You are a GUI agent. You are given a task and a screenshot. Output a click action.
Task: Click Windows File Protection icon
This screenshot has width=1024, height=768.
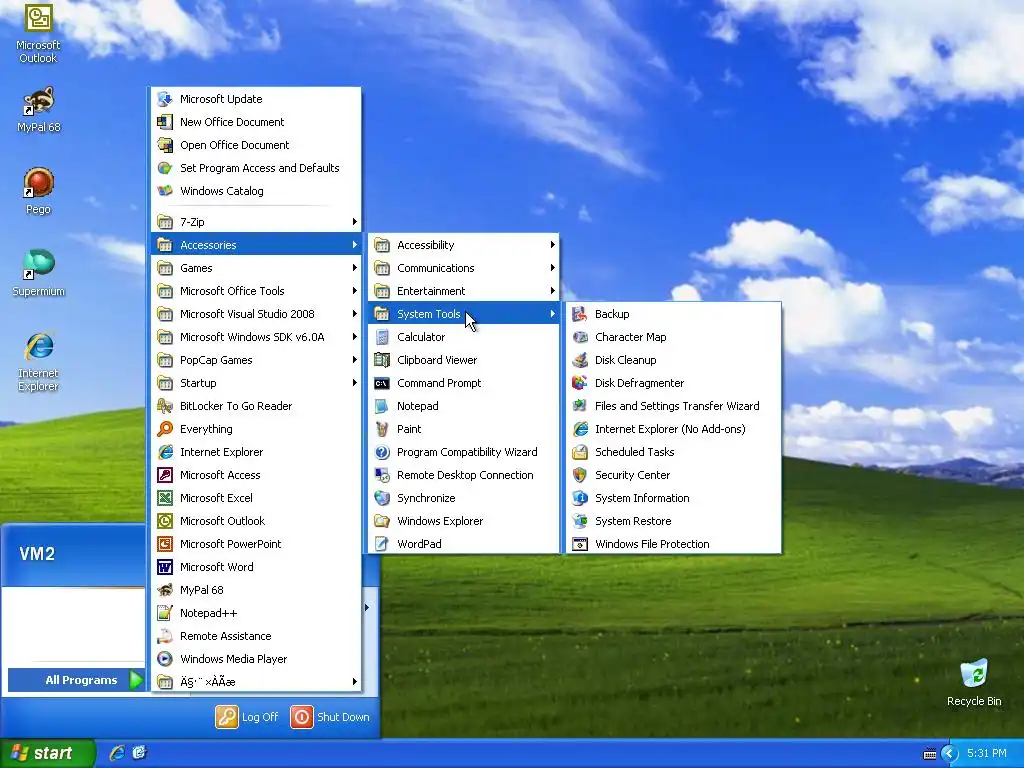(579, 544)
